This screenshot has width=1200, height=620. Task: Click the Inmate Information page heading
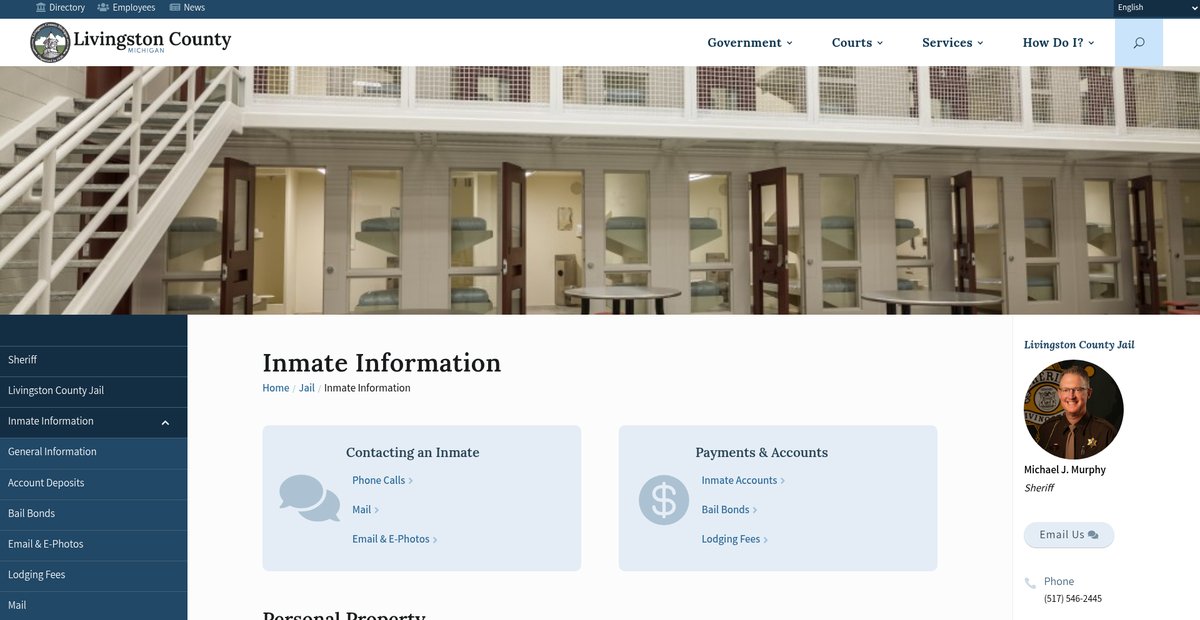click(x=382, y=363)
